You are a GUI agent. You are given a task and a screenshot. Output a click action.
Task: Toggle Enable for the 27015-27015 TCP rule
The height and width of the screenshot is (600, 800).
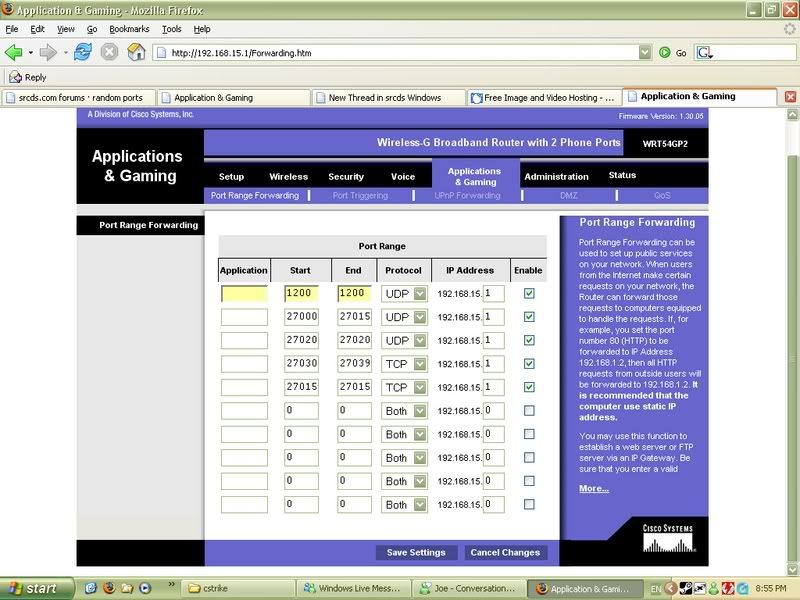(529, 387)
